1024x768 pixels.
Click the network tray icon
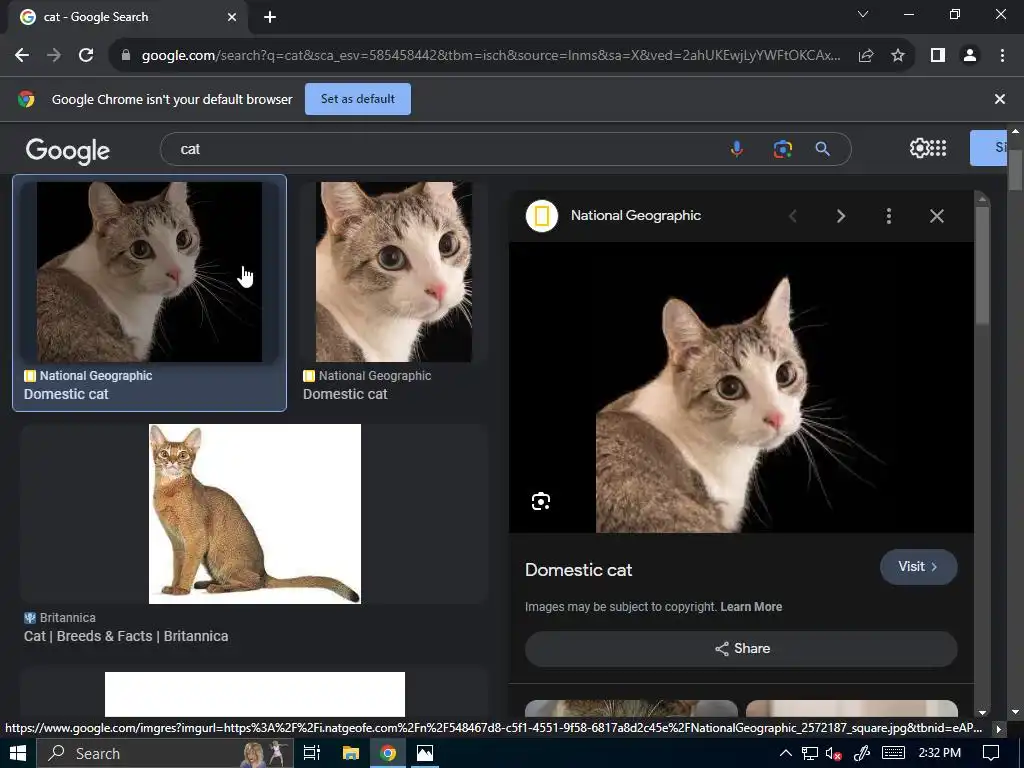pos(810,753)
